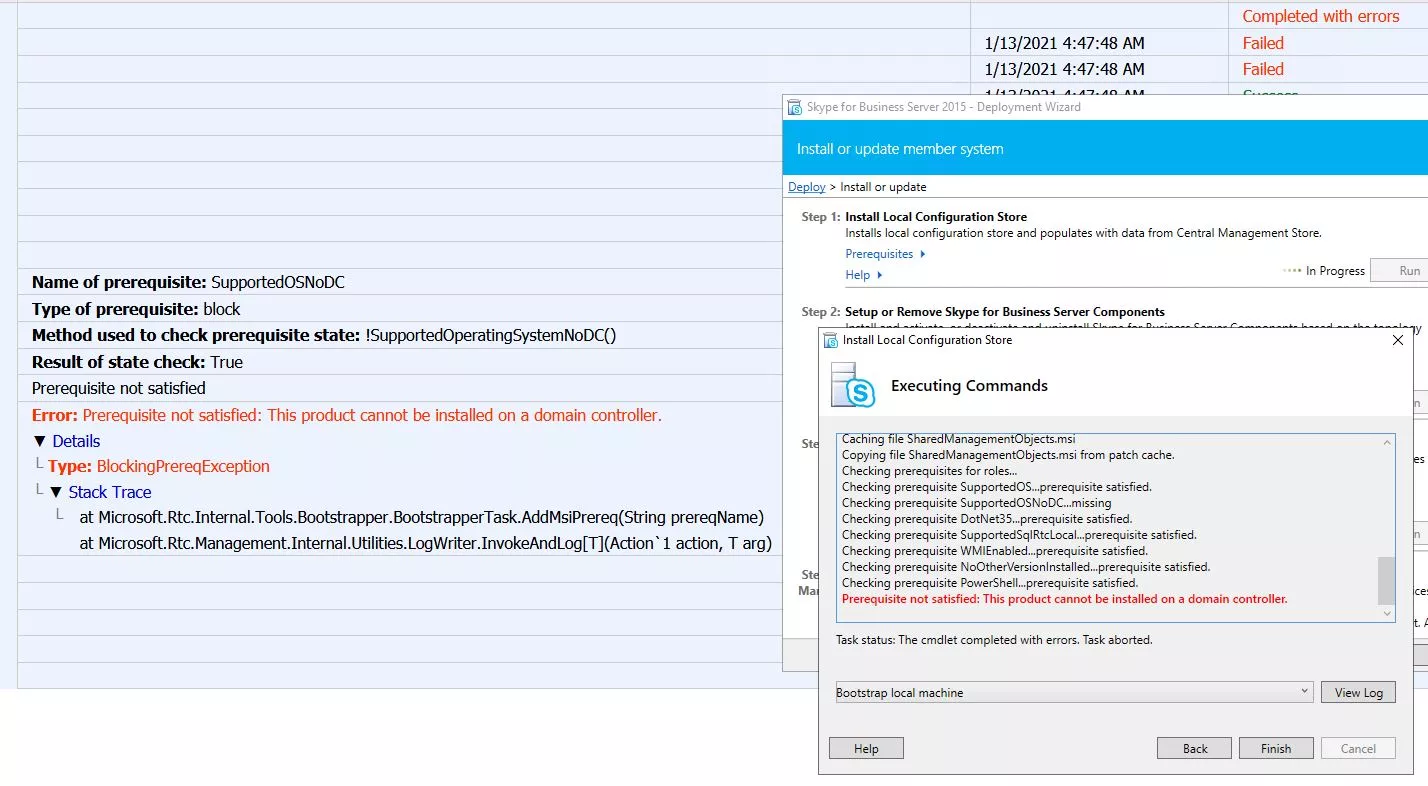Open the Prerequisites link under Step 1
The image size is (1428, 786).
point(879,254)
